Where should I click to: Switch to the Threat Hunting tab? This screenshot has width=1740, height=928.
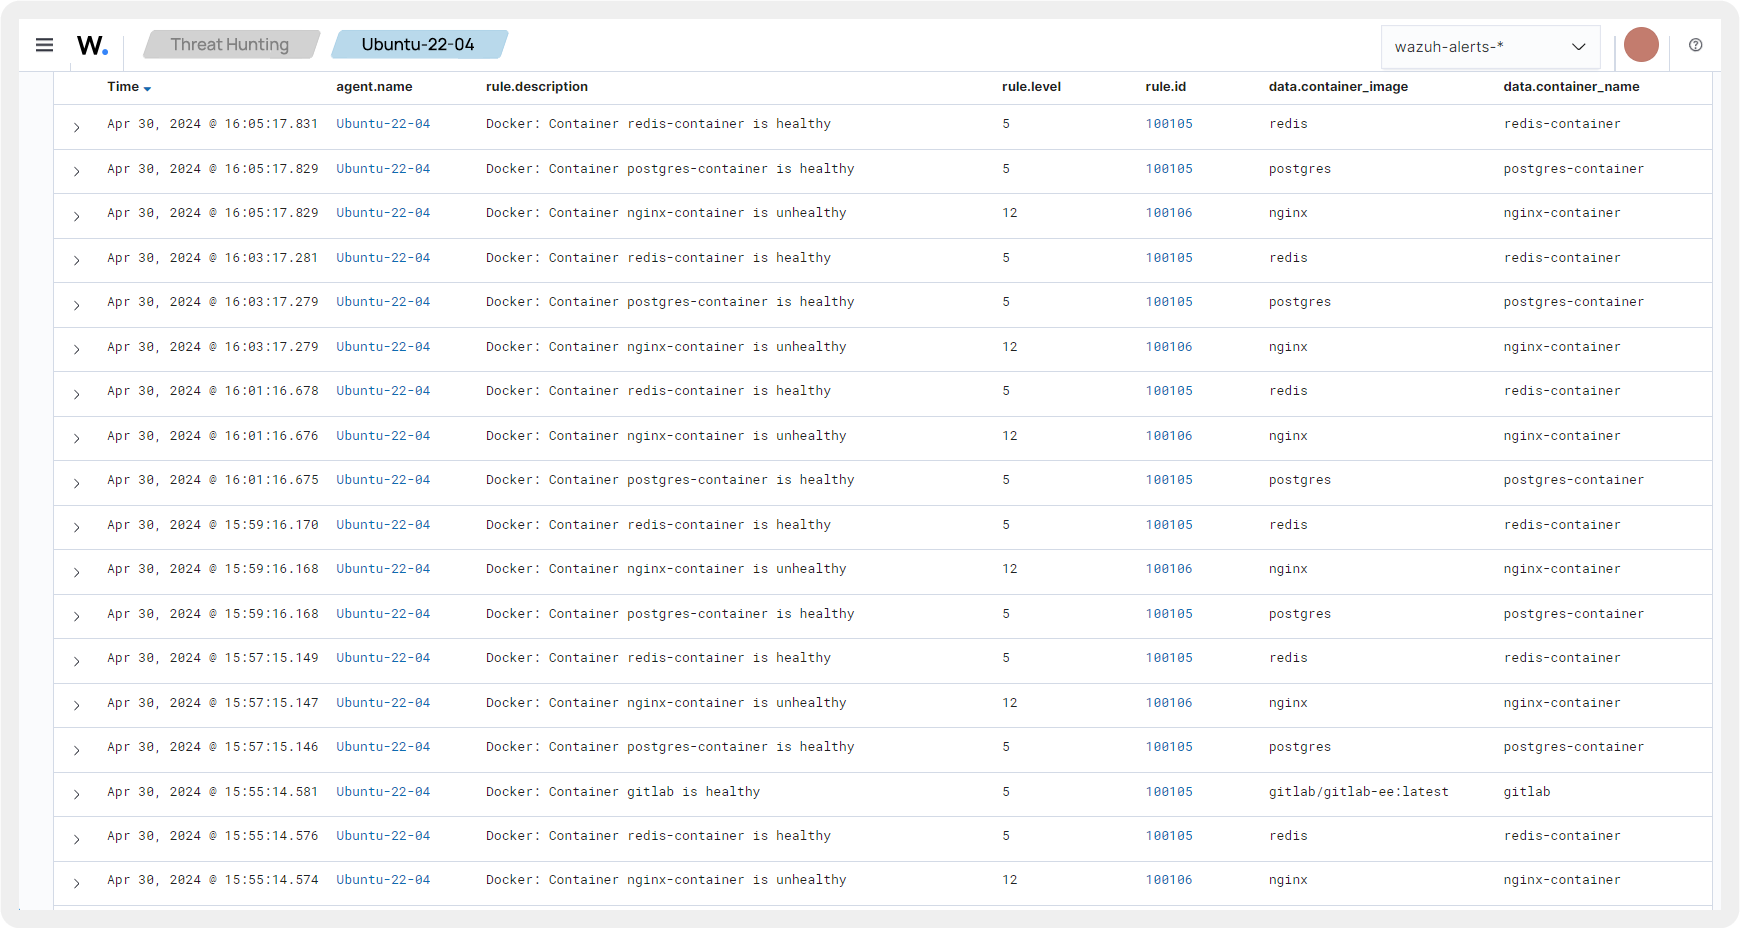229,44
